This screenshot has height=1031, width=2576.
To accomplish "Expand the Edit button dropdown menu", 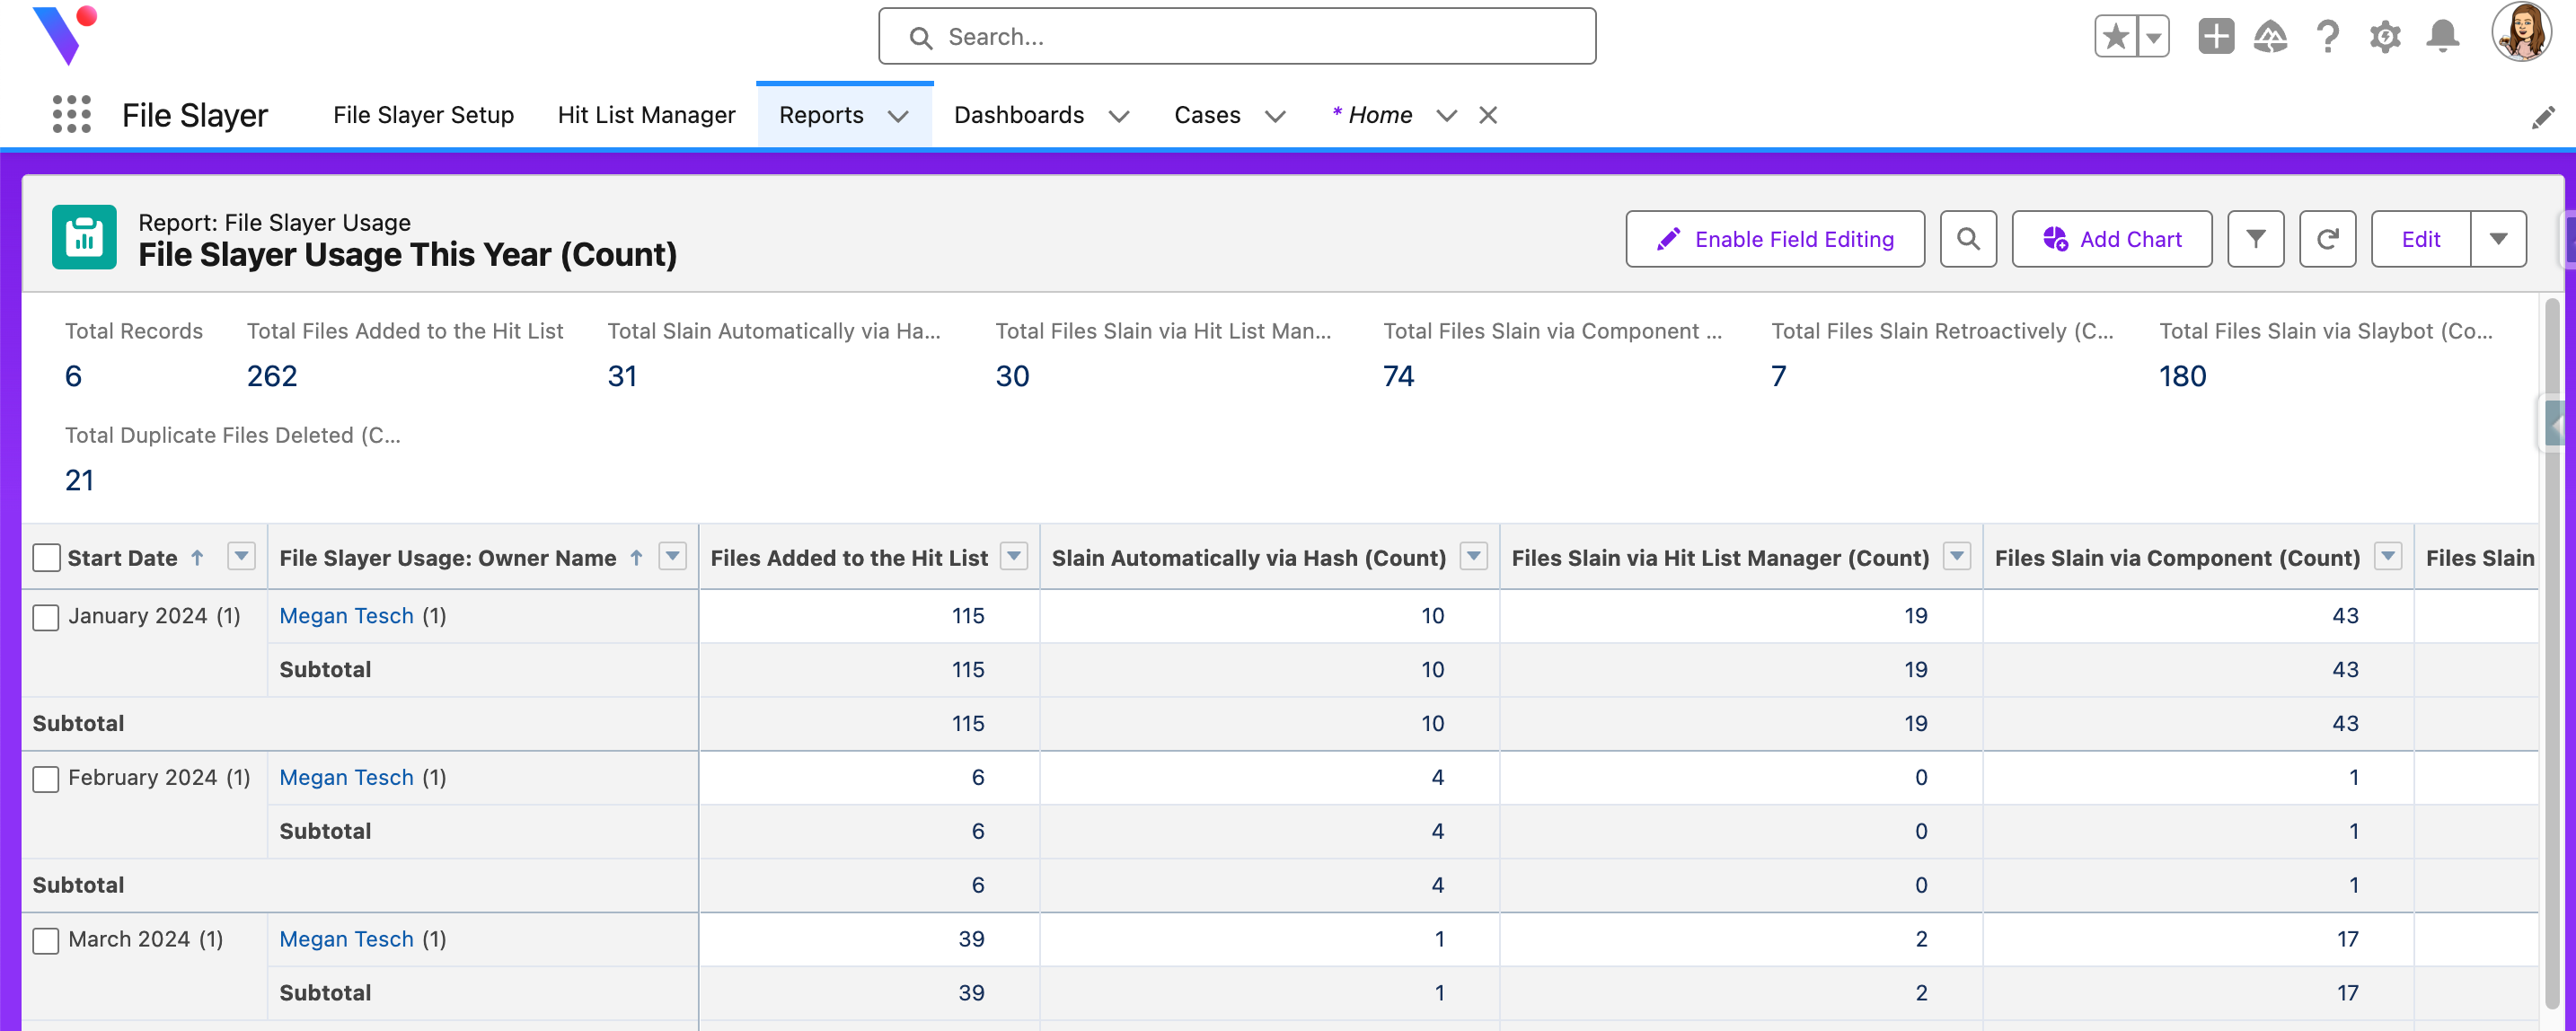I will (2498, 239).
